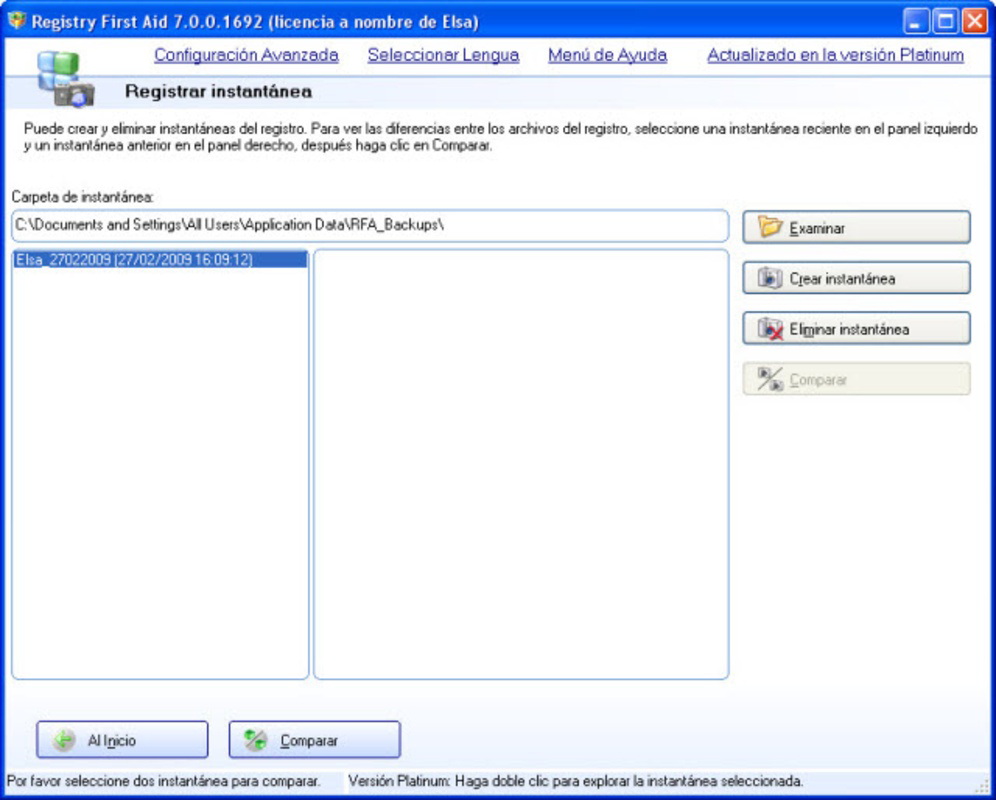The image size is (996, 800).
Task: Open the Menú de Ayuda
Action: [607, 55]
